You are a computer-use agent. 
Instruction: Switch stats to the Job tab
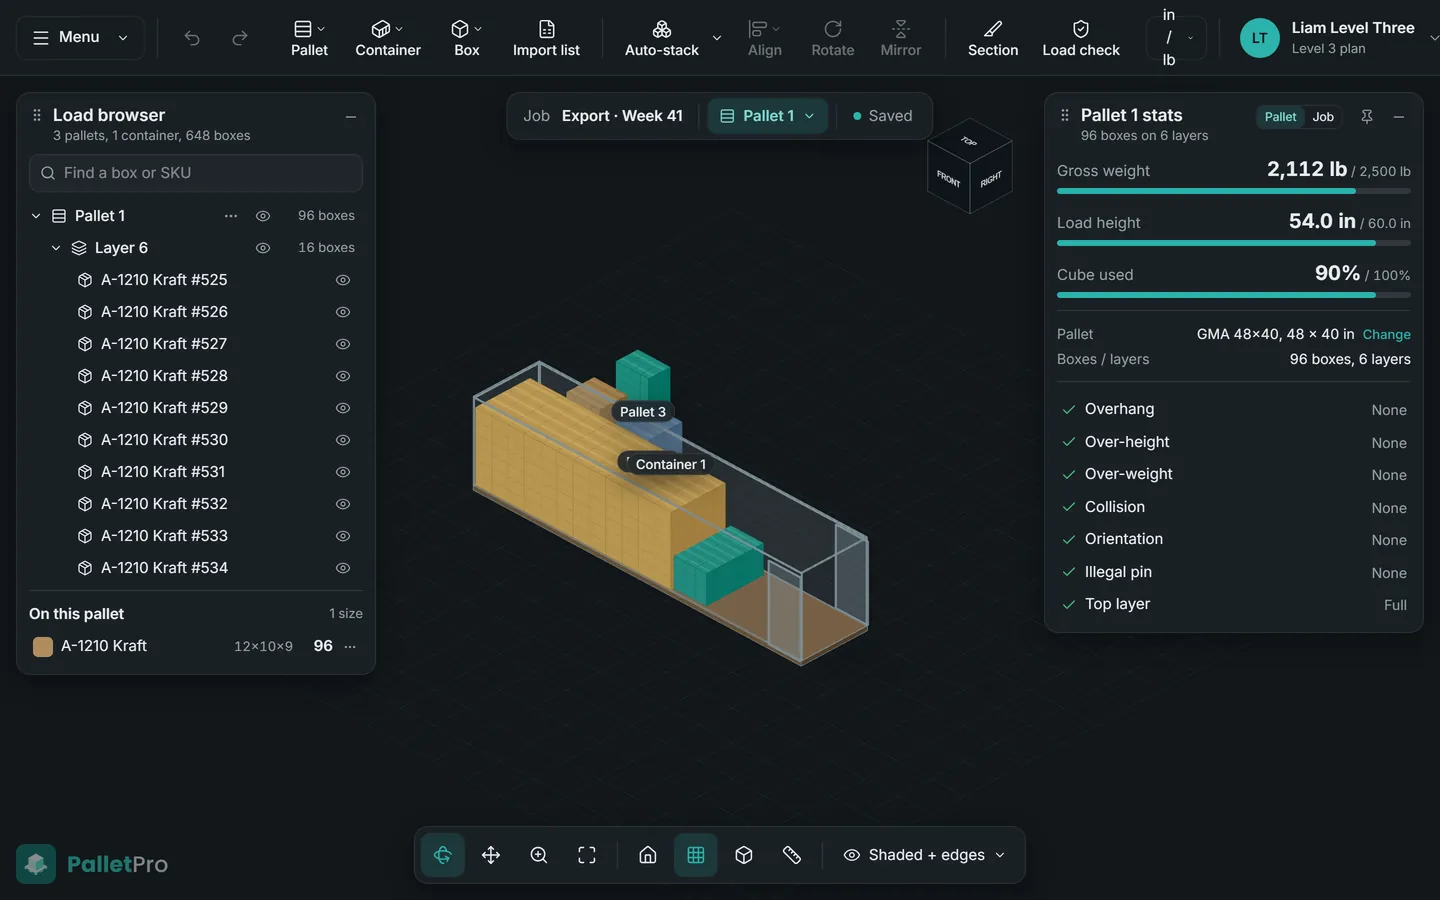[x=1323, y=117]
